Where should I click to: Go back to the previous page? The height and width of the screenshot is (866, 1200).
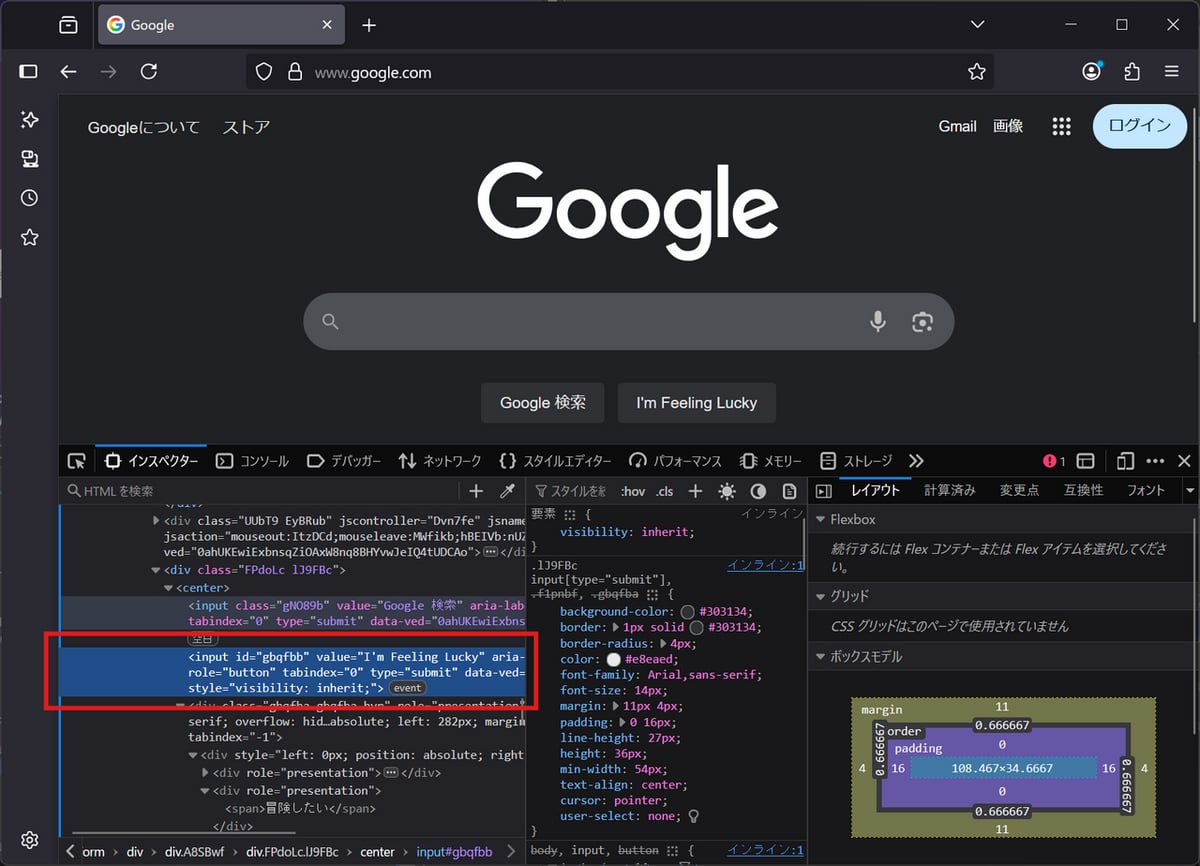click(68, 72)
